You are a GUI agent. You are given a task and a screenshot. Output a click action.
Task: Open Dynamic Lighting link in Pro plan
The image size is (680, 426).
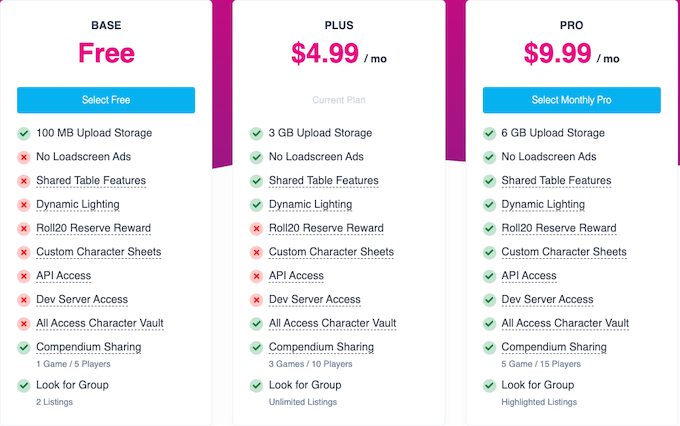tap(543, 205)
